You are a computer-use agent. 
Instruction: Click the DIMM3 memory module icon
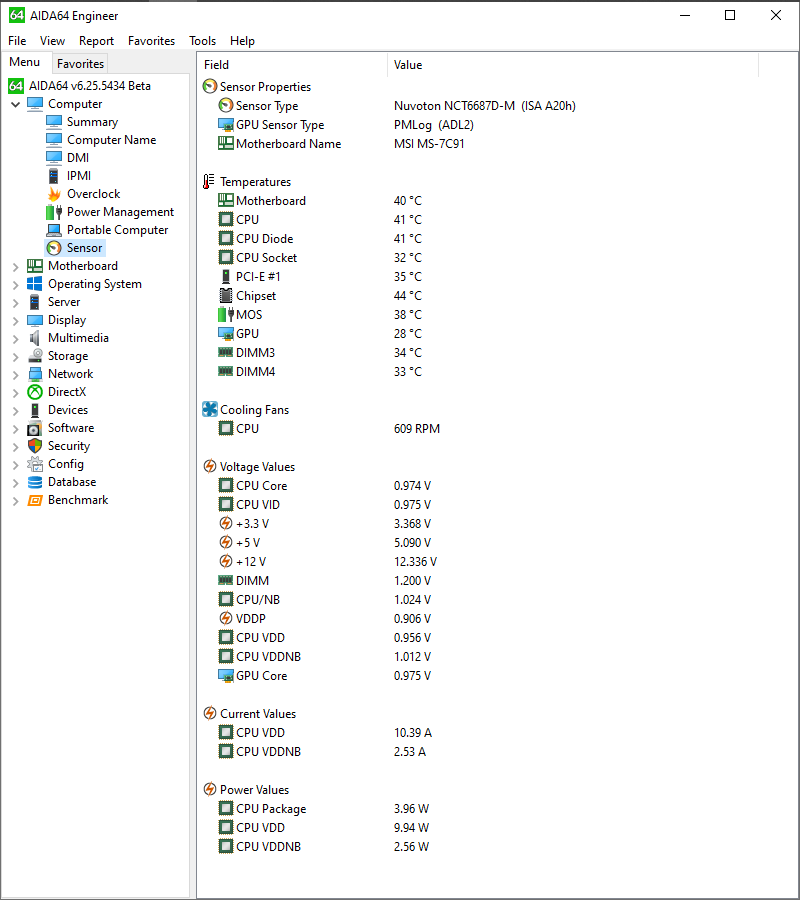click(x=226, y=352)
